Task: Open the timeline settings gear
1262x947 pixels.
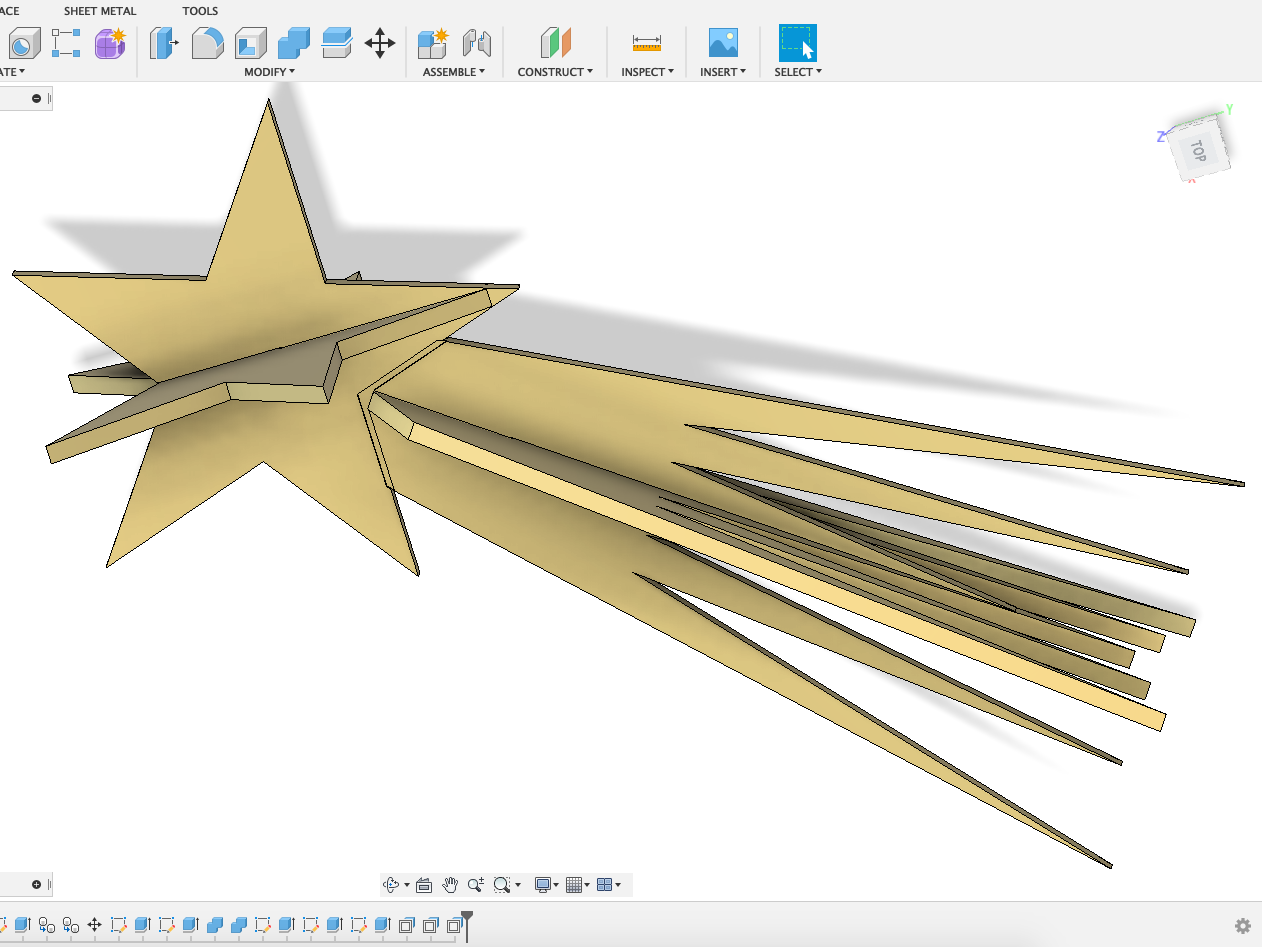Action: [1243, 926]
